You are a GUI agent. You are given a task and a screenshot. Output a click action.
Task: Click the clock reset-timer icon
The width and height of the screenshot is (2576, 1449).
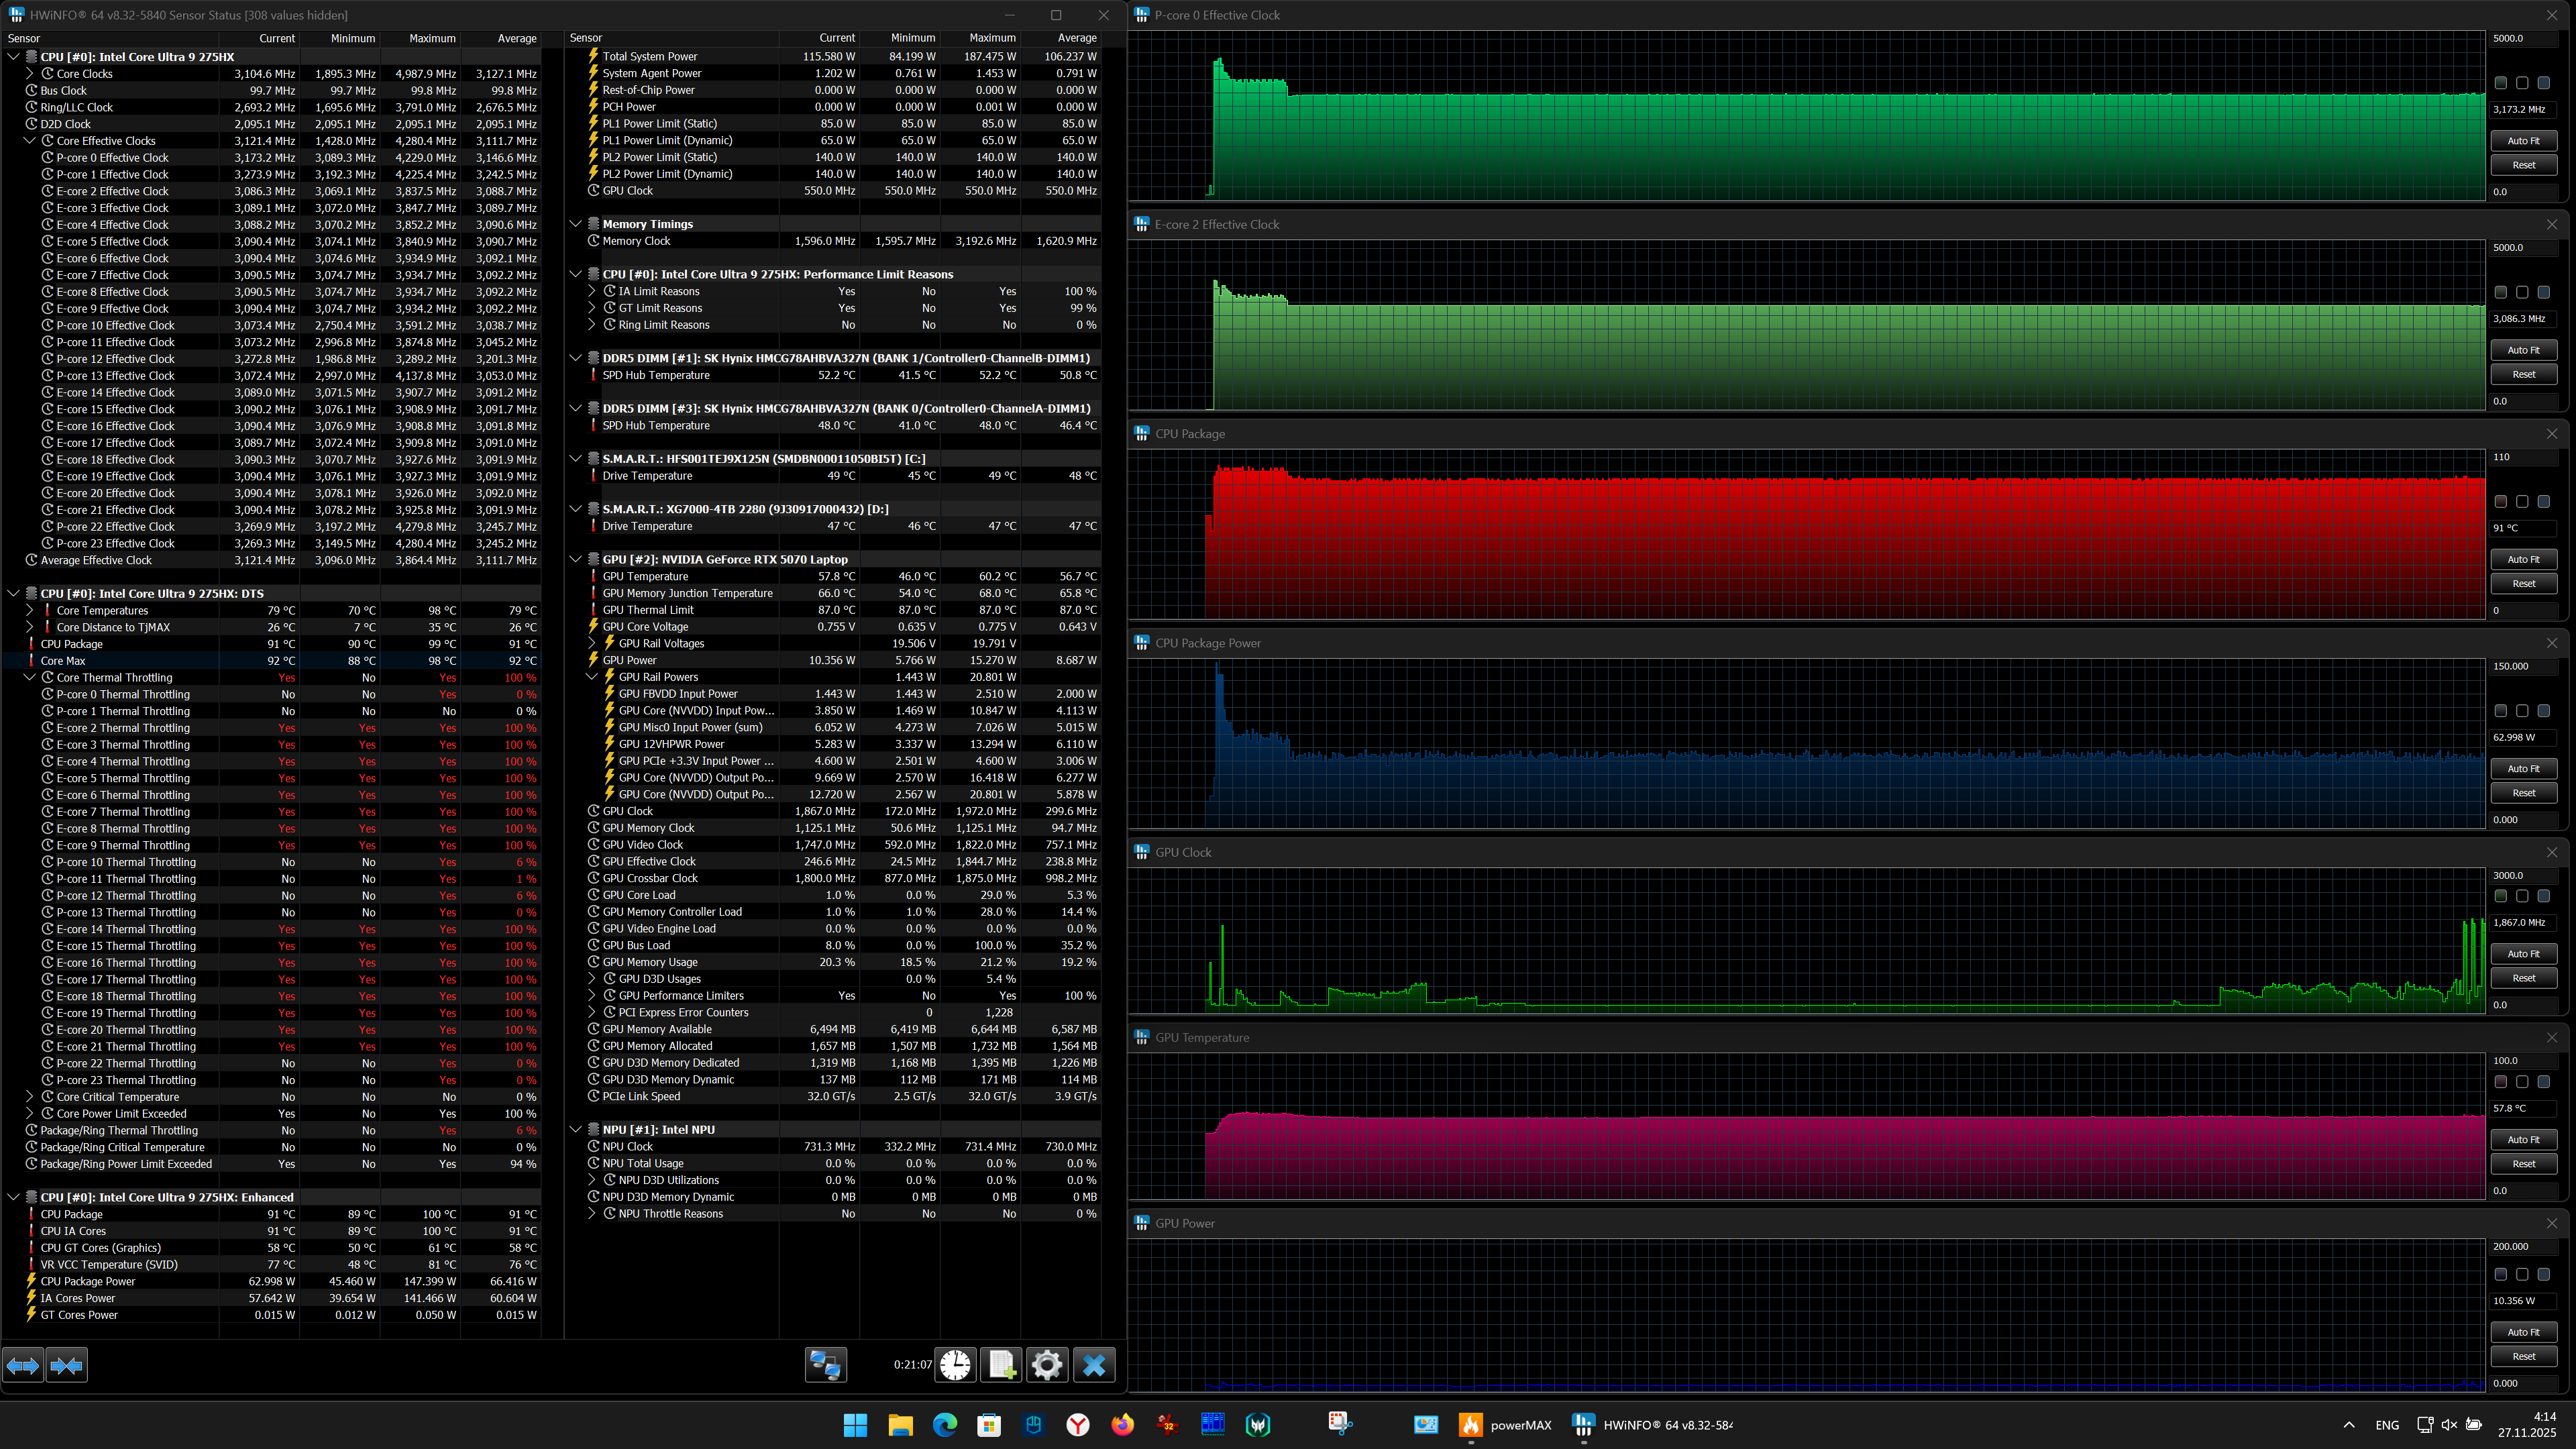coord(955,1365)
